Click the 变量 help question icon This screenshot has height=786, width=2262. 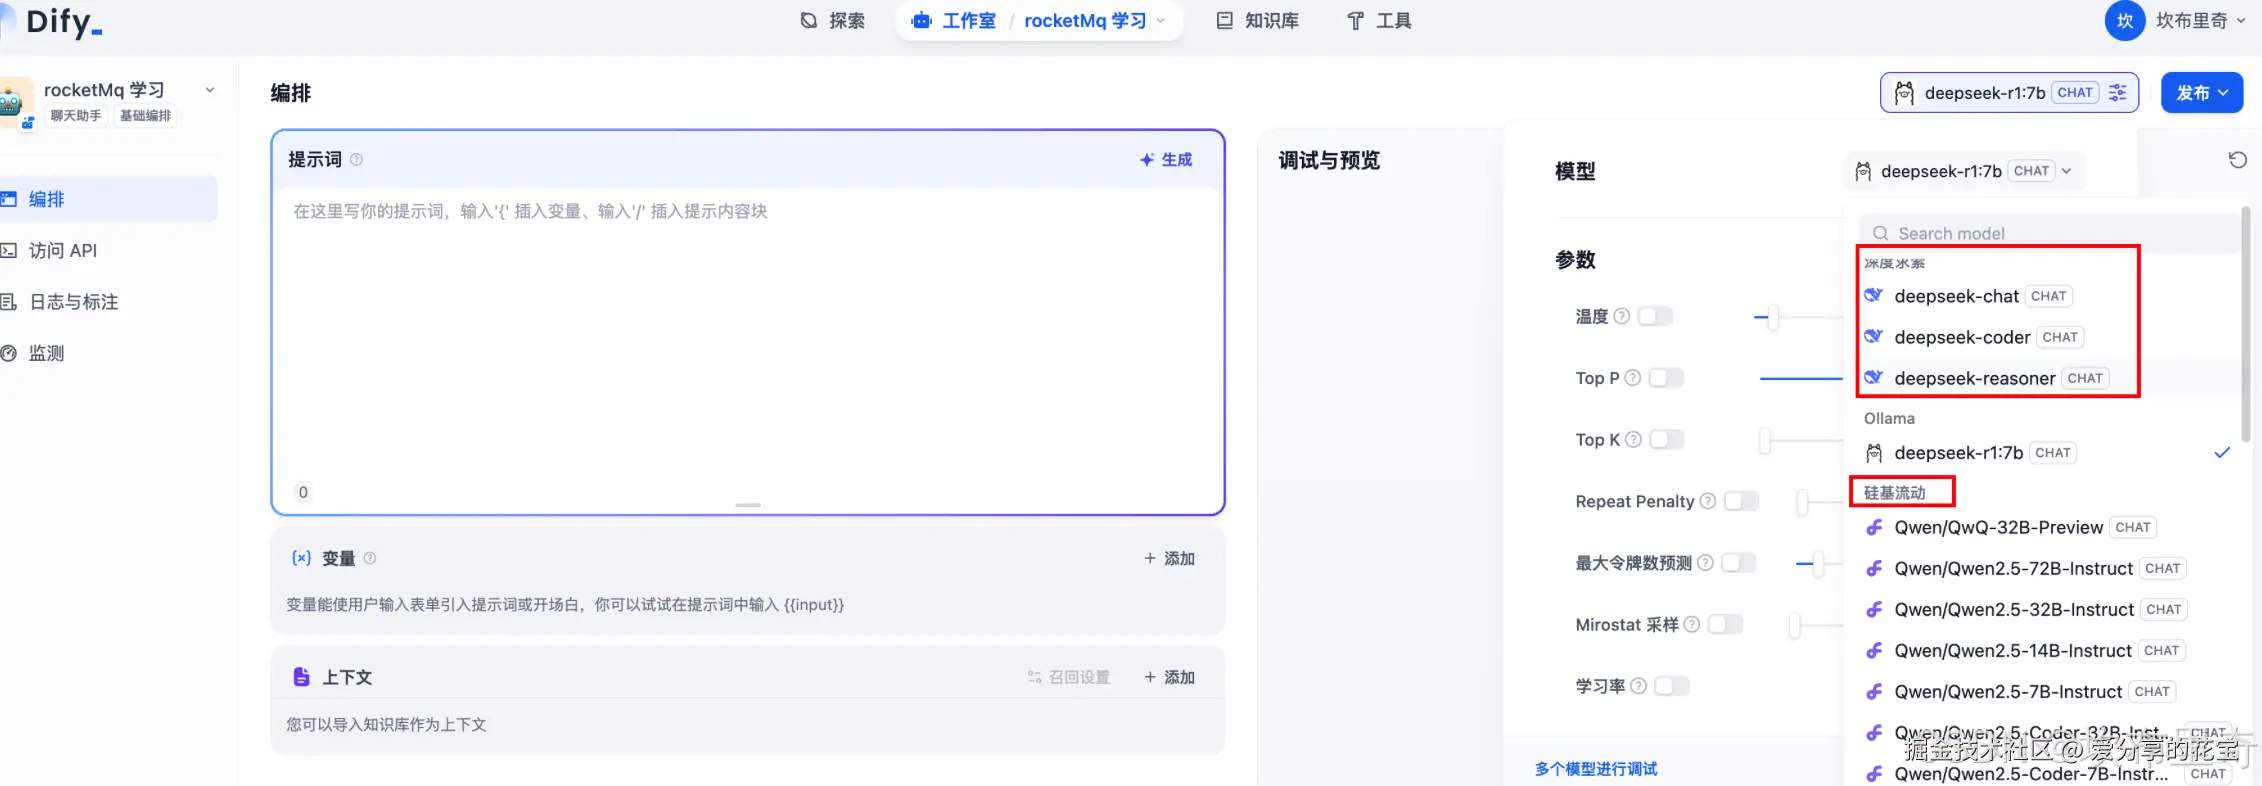pos(370,559)
